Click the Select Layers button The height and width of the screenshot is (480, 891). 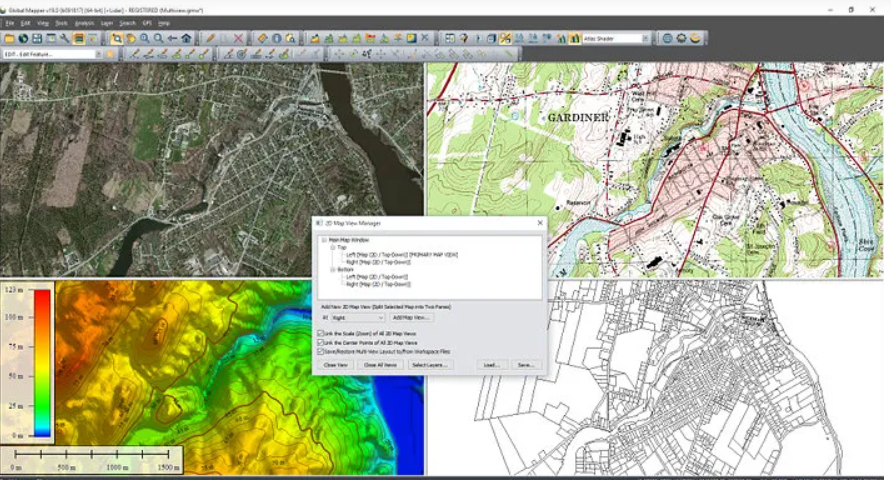coord(430,365)
